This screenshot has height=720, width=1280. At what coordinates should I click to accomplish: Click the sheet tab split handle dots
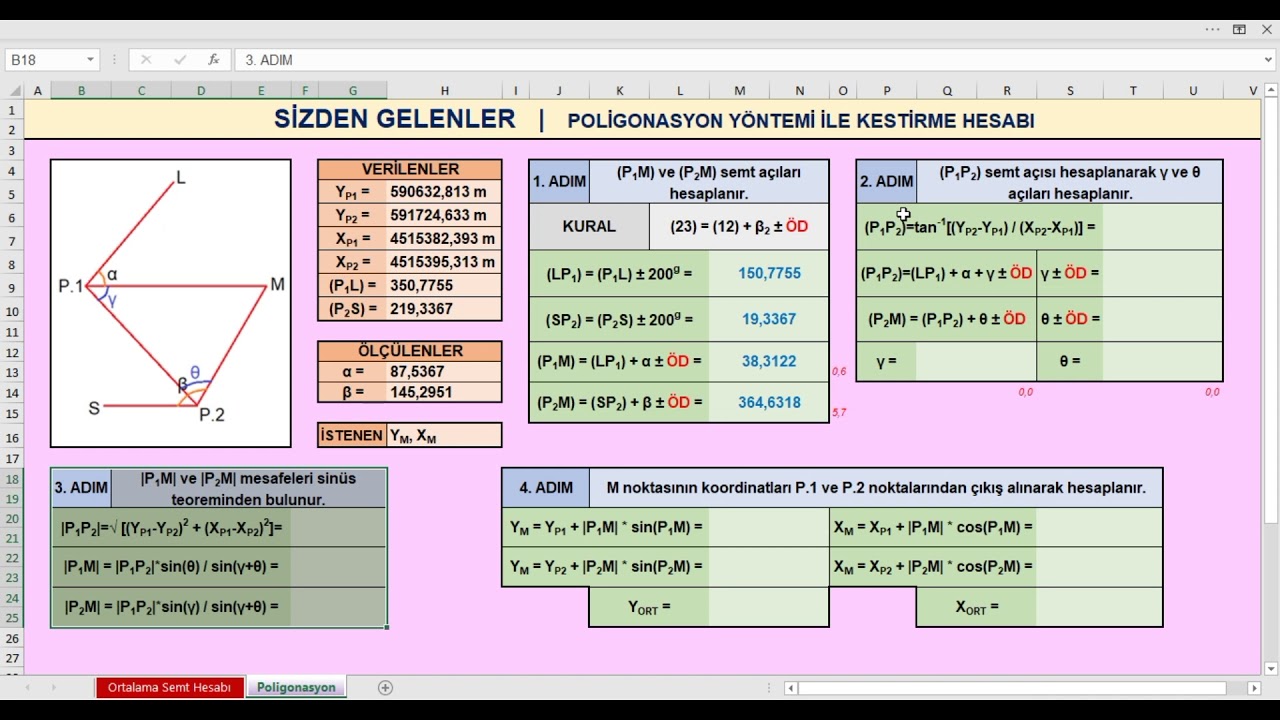coord(768,688)
